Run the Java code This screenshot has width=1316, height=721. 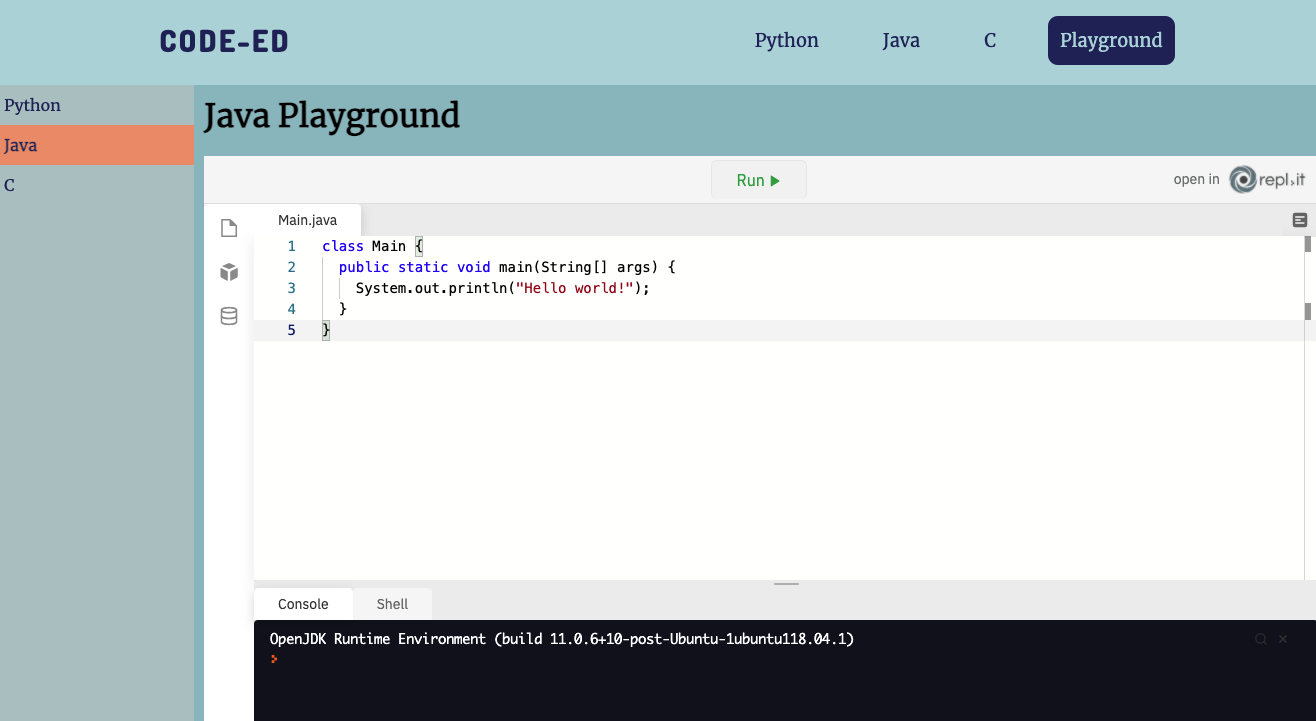(758, 180)
